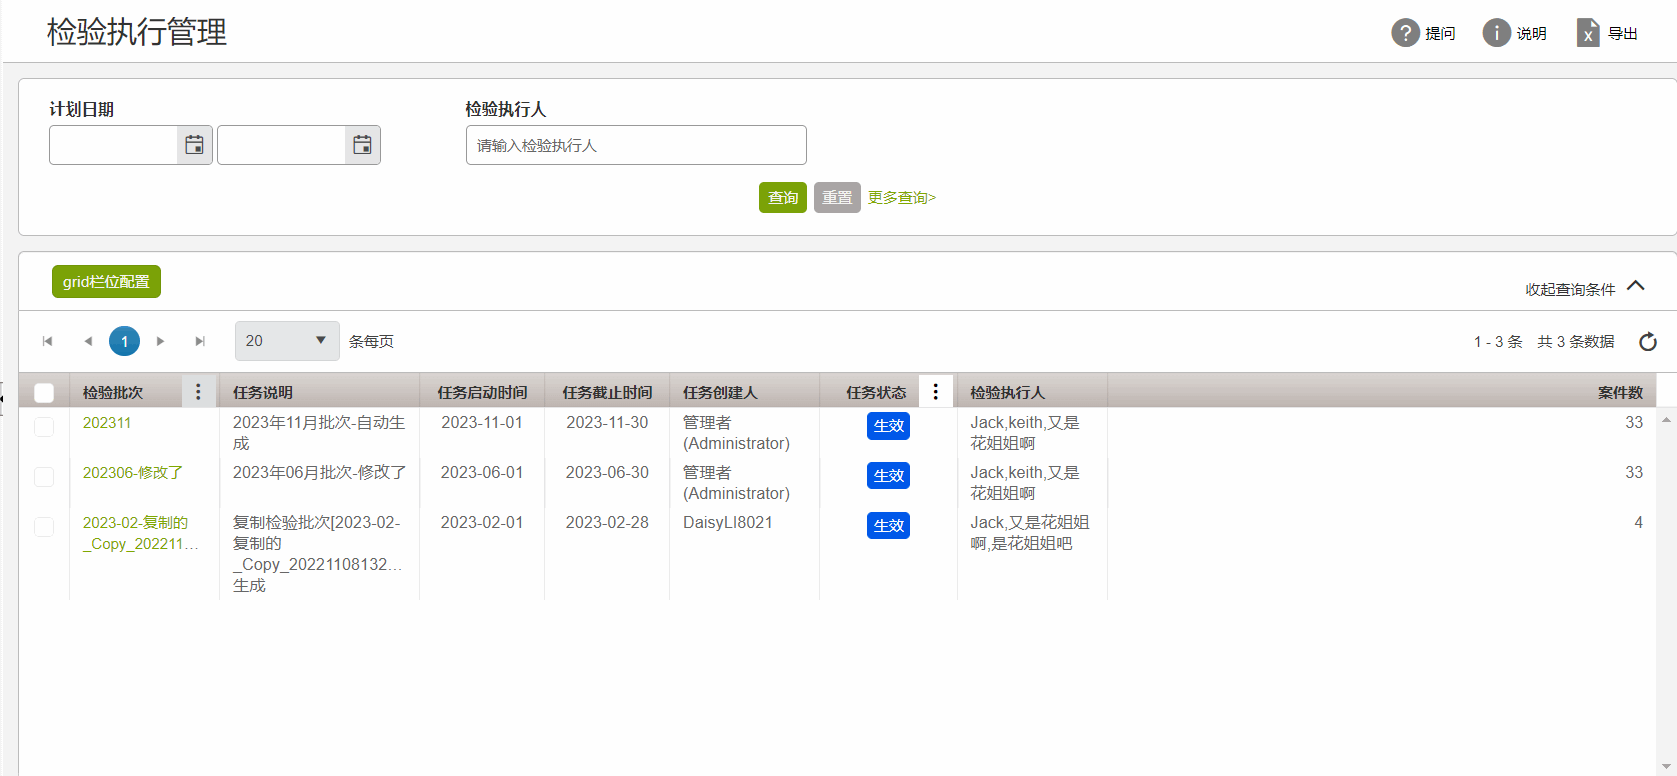Image resolution: width=1677 pixels, height=776 pixels.
Task: Click the 导出 Excel export icon
Action: coord(1588,33)
